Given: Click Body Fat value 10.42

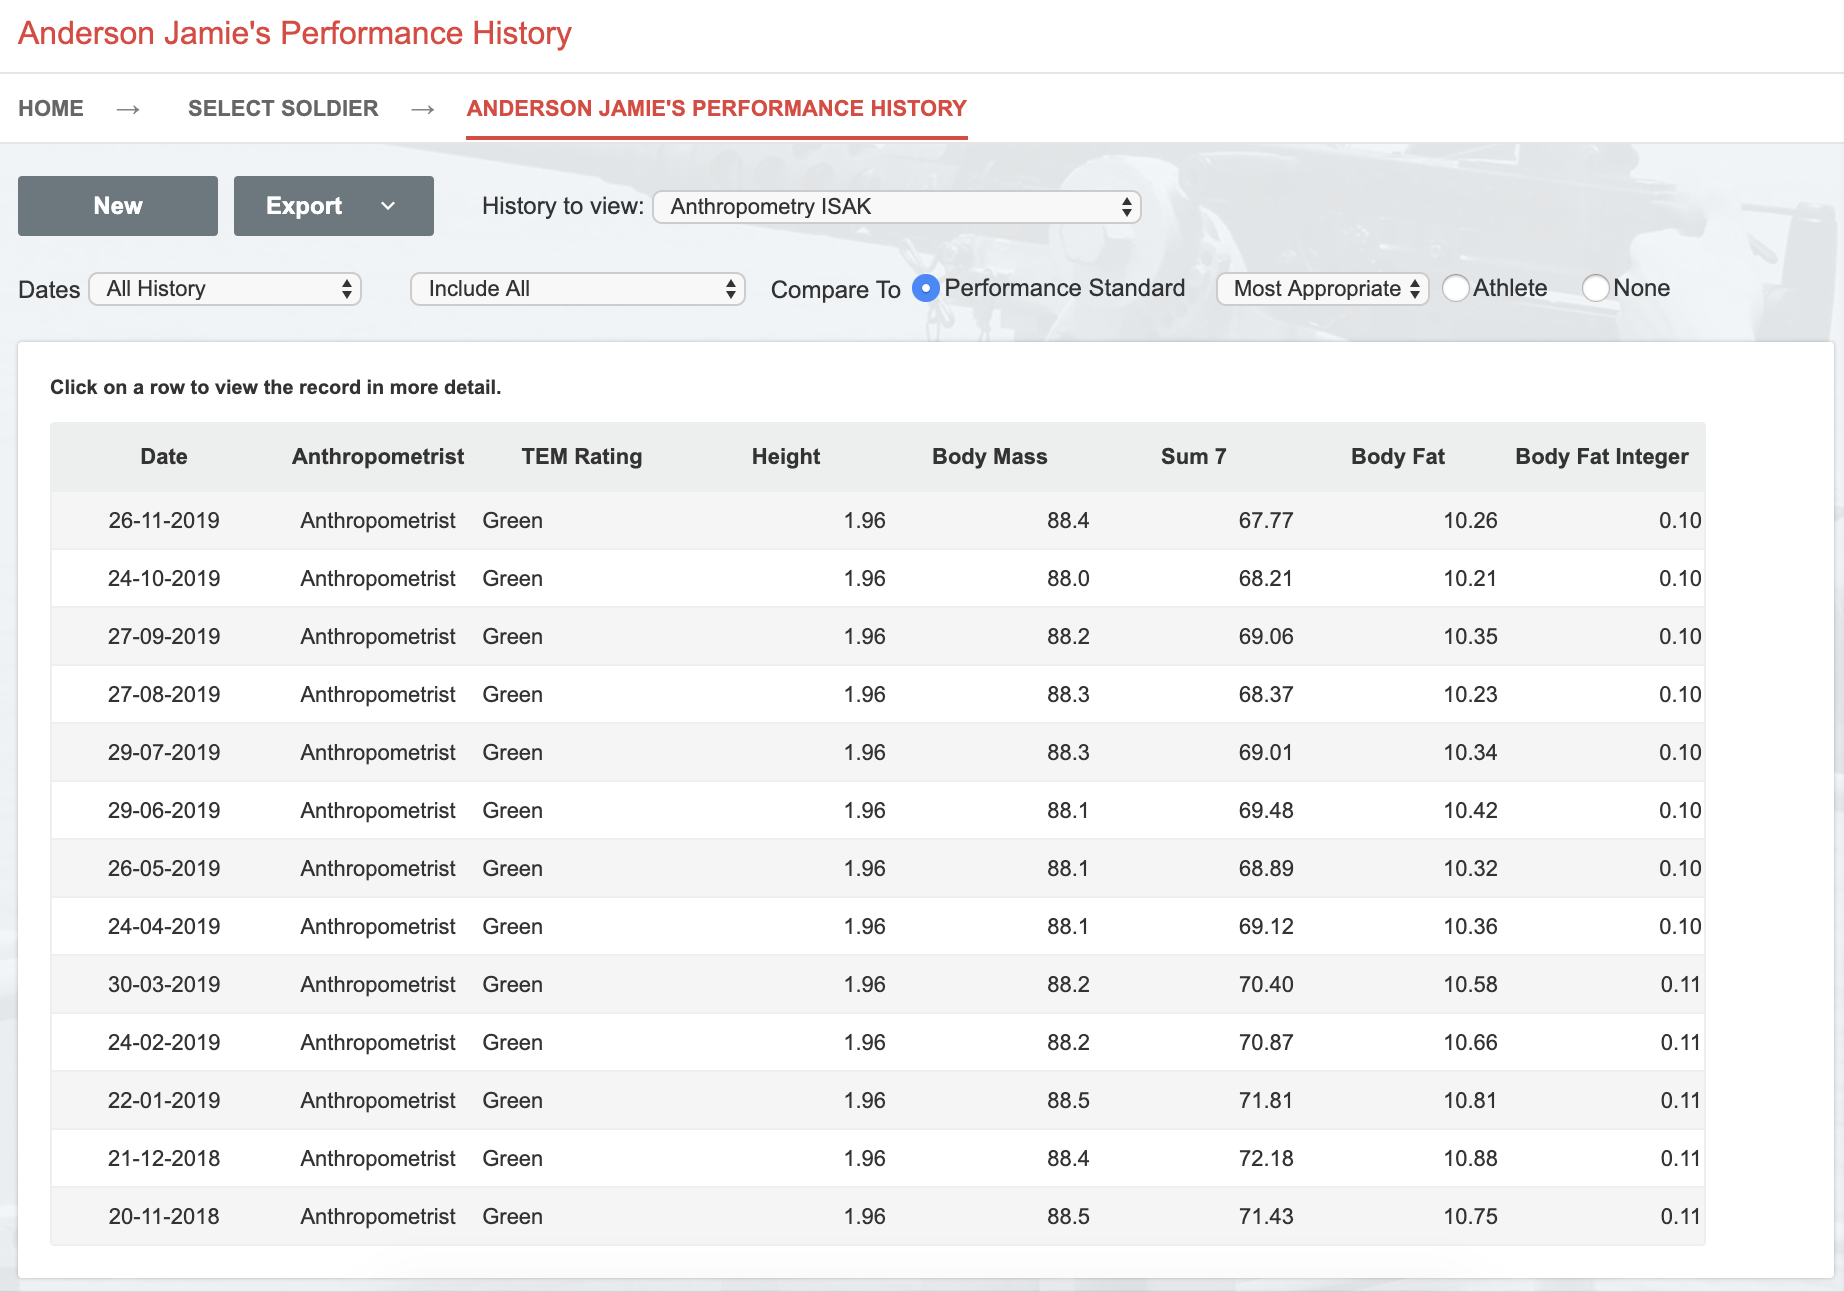Looking at the screenshot, I should coord(1470,811).
